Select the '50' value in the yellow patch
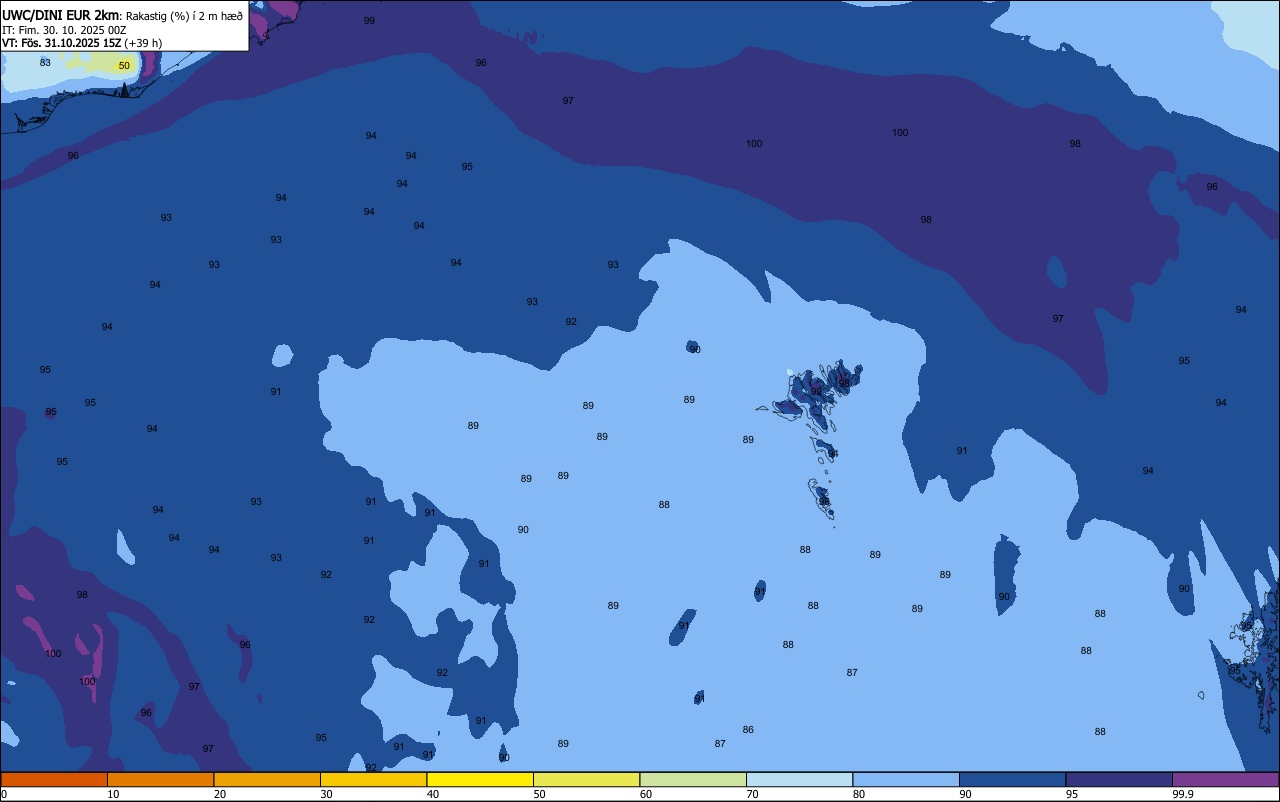The width and height of the screenshot is (1280, 802). tap(124, 66)
